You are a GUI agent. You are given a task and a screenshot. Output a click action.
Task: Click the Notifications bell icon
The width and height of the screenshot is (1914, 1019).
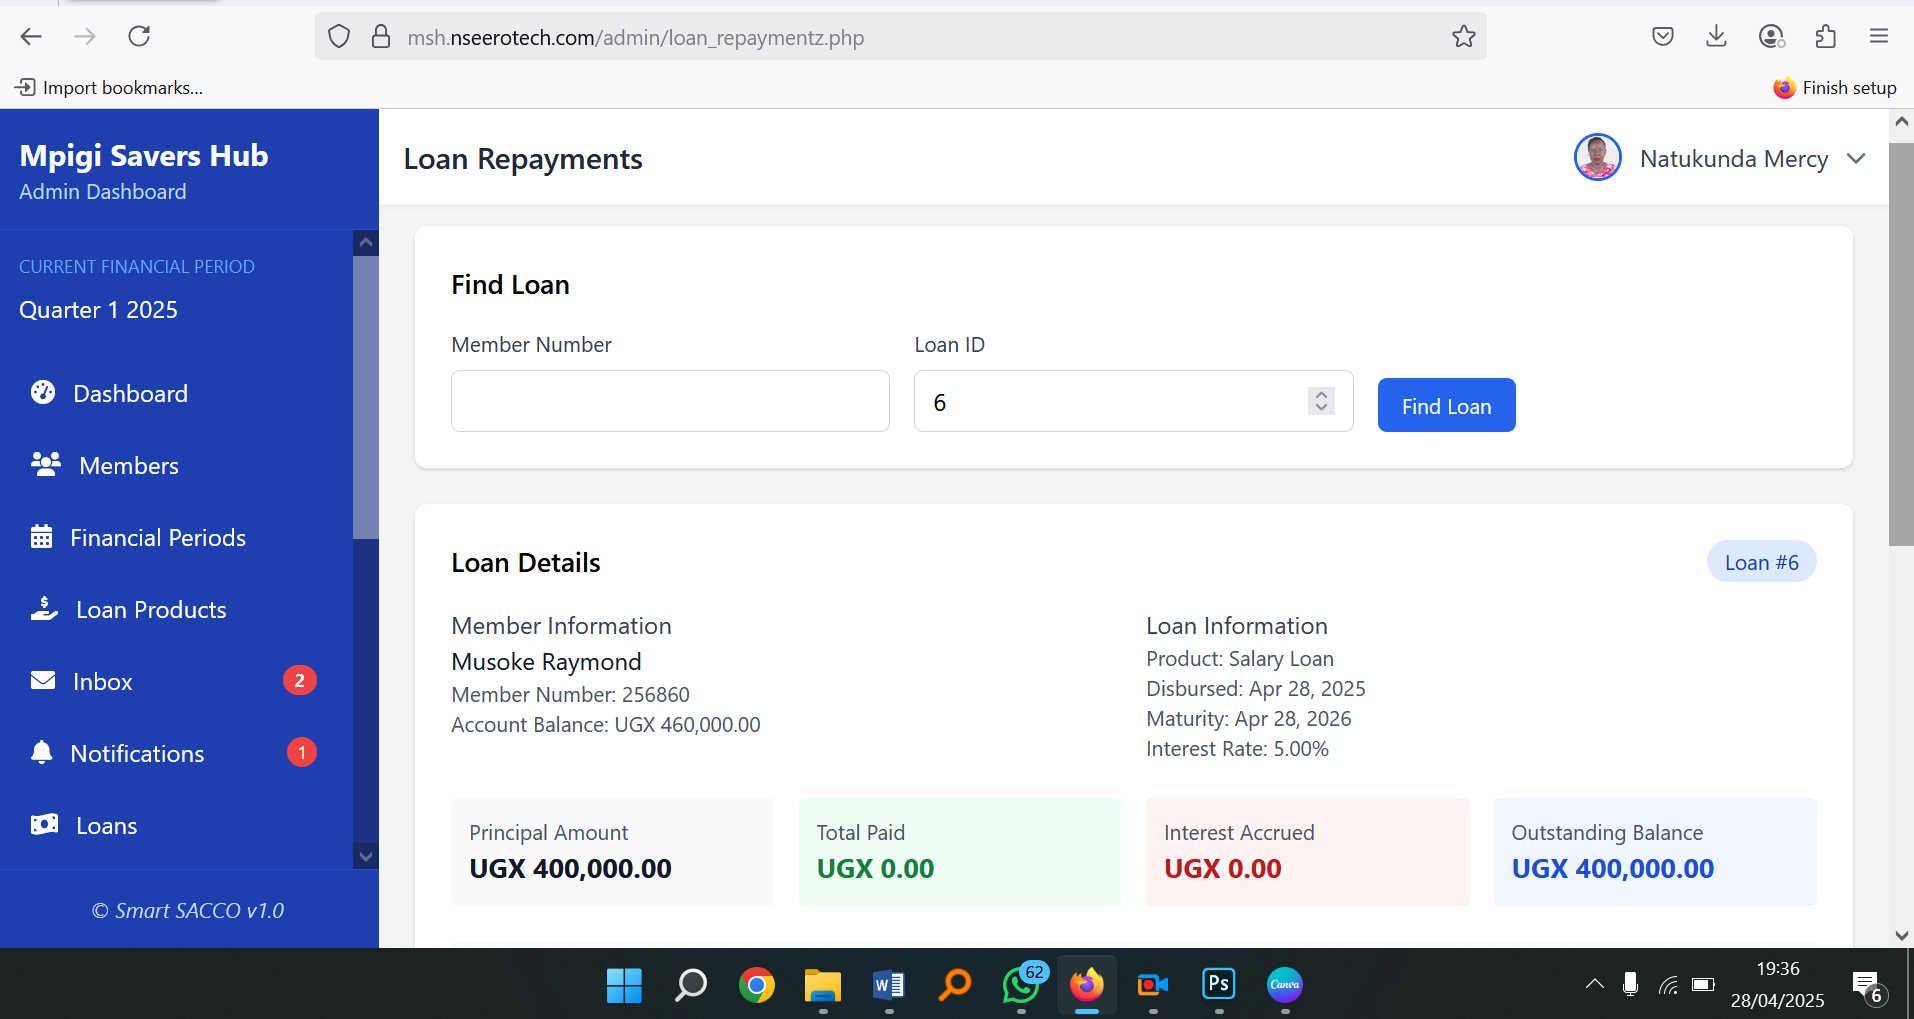(x=41, y=753)
